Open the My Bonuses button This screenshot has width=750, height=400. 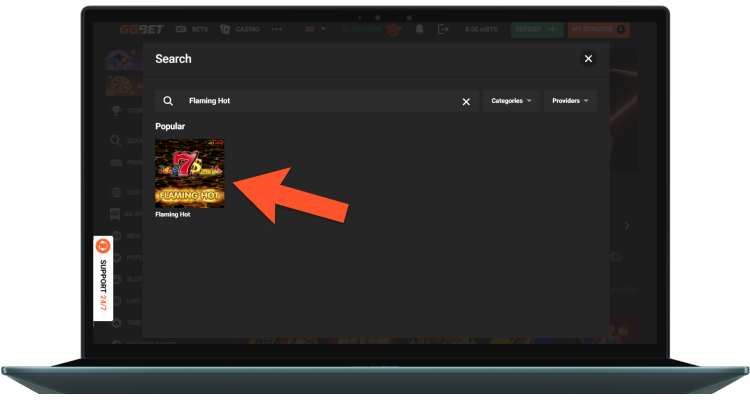tap(598, 30)
